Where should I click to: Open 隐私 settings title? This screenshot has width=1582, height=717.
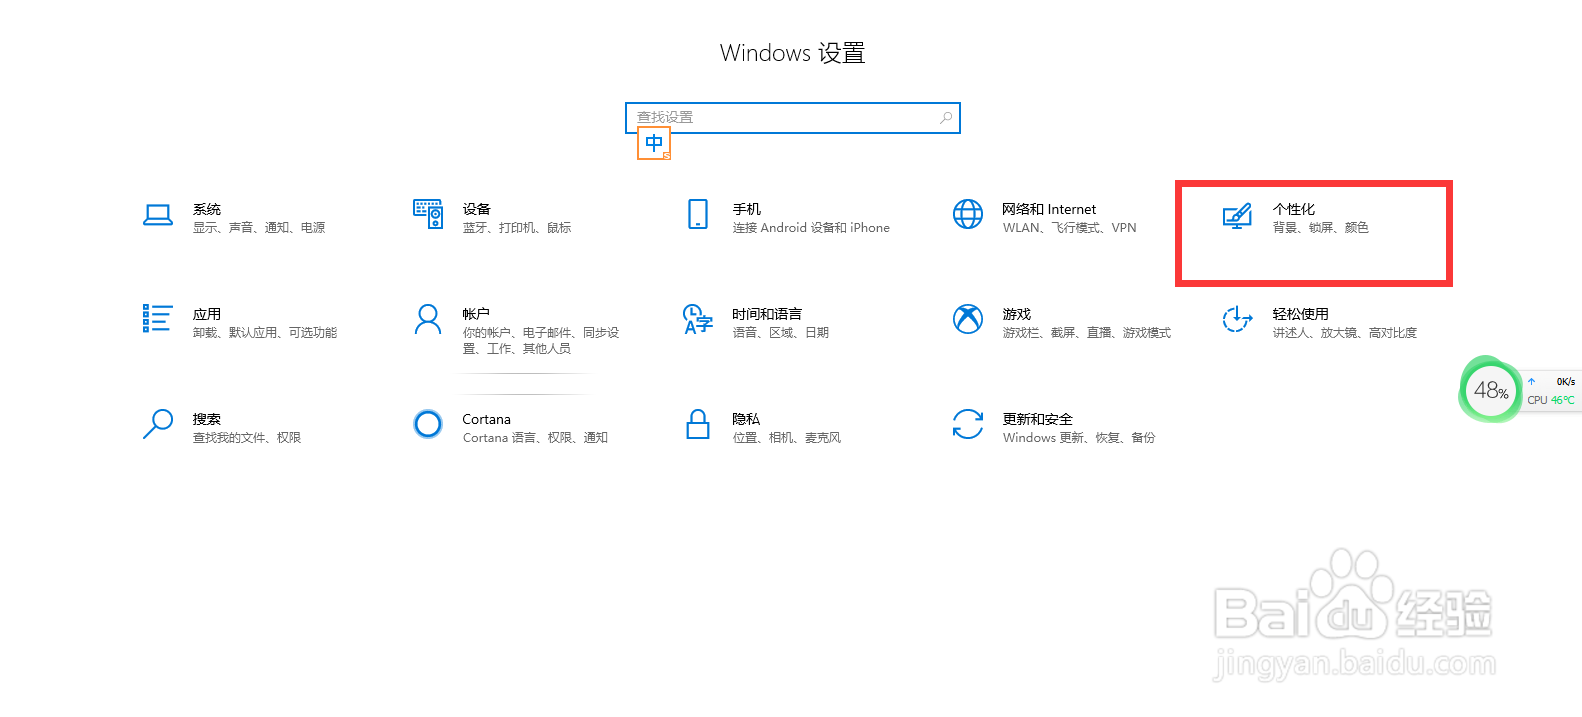pos(746,419)
